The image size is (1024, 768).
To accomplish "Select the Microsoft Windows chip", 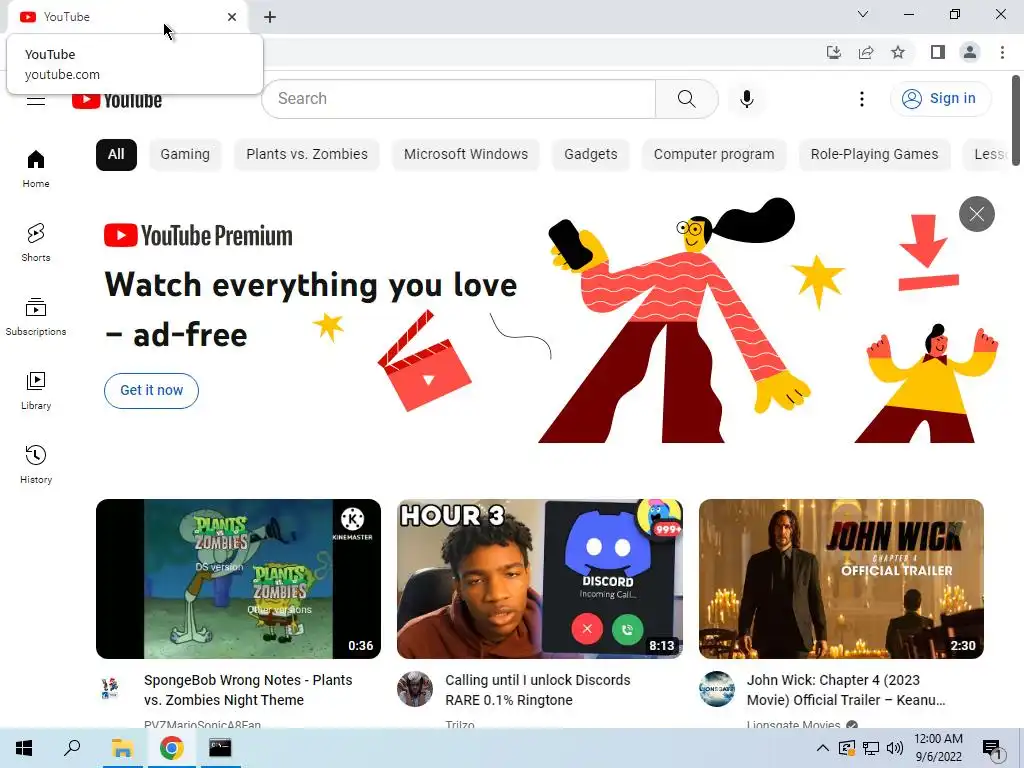I will point(466,155).
